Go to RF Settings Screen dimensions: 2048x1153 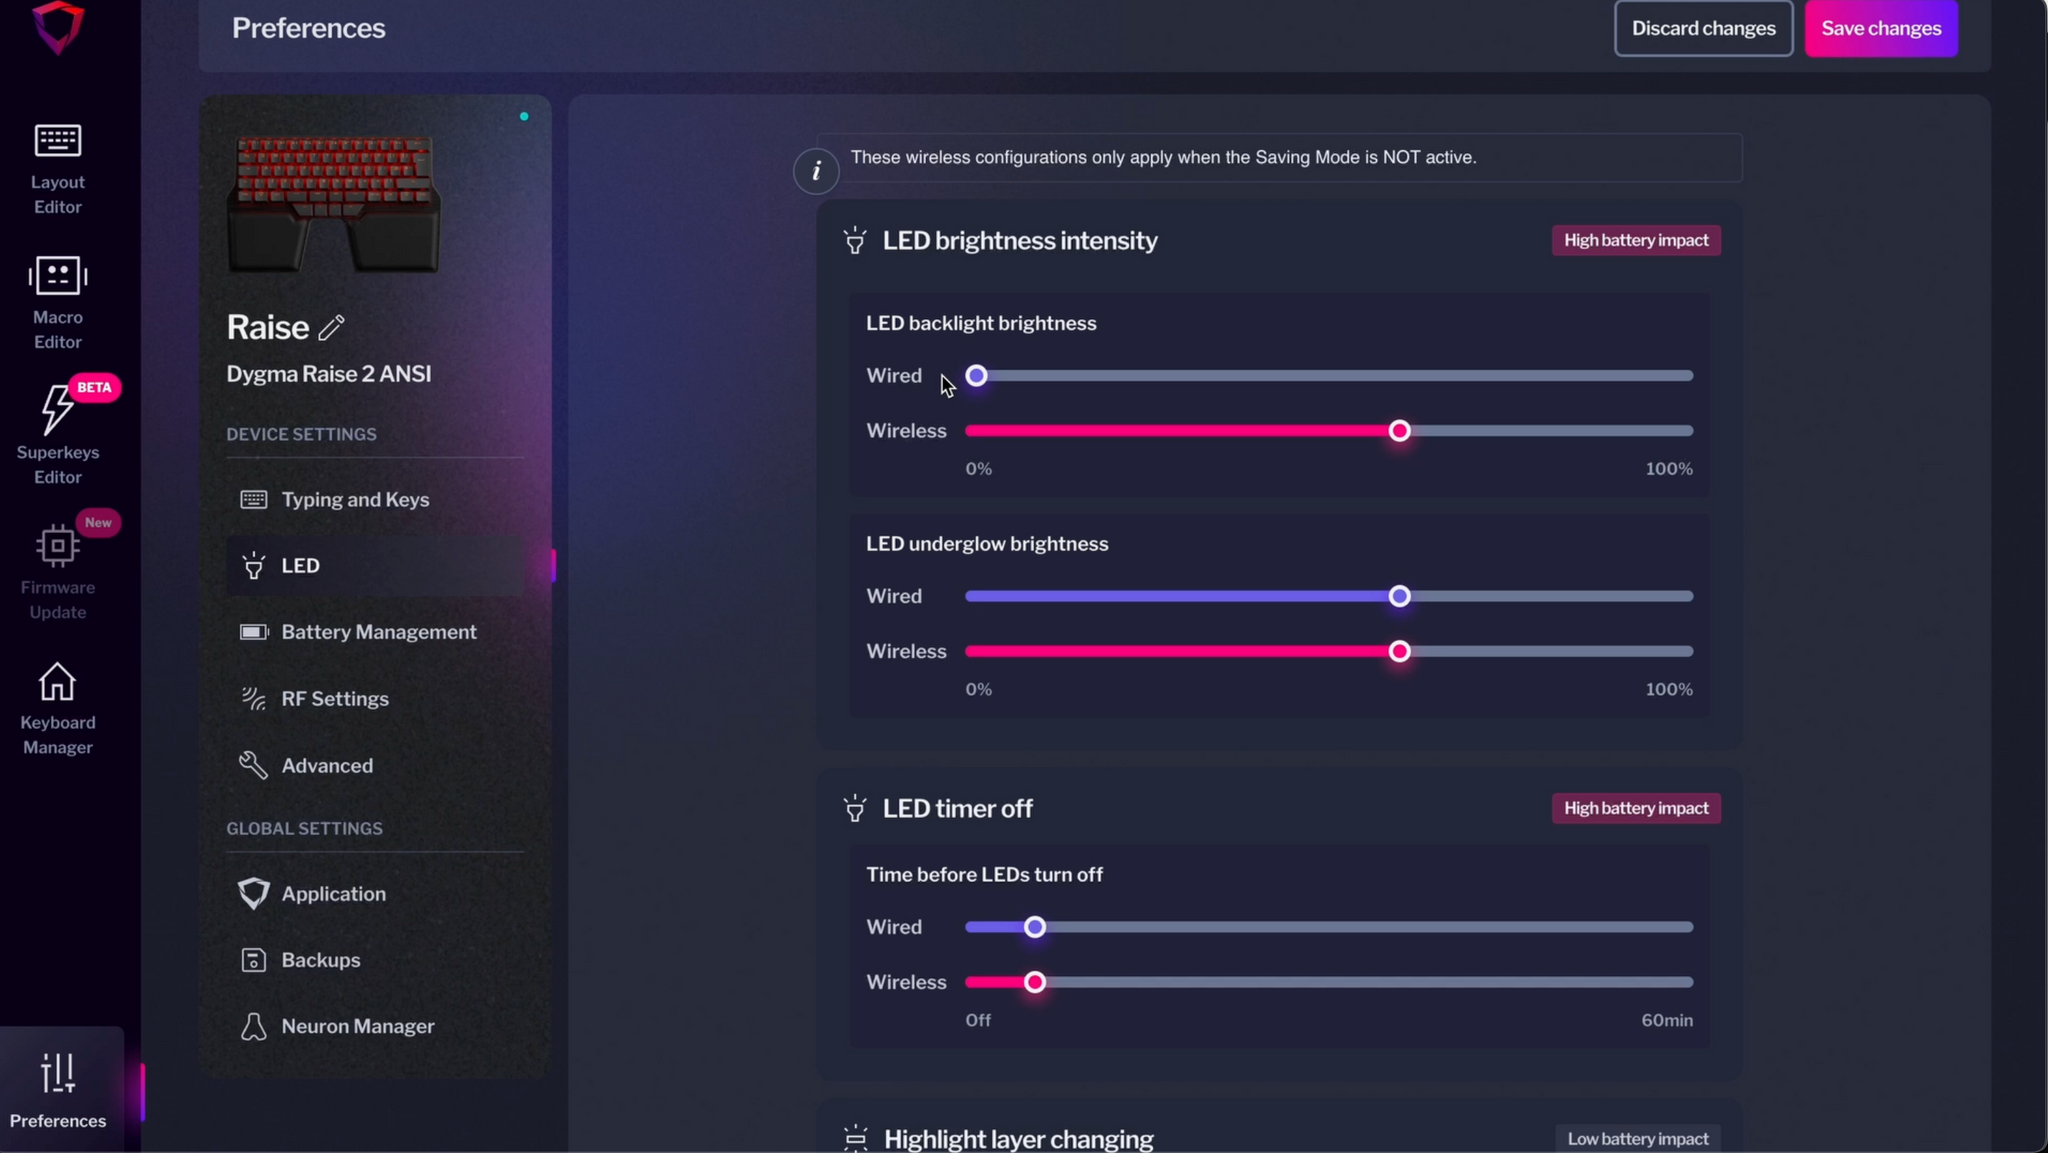click(334, 699)
